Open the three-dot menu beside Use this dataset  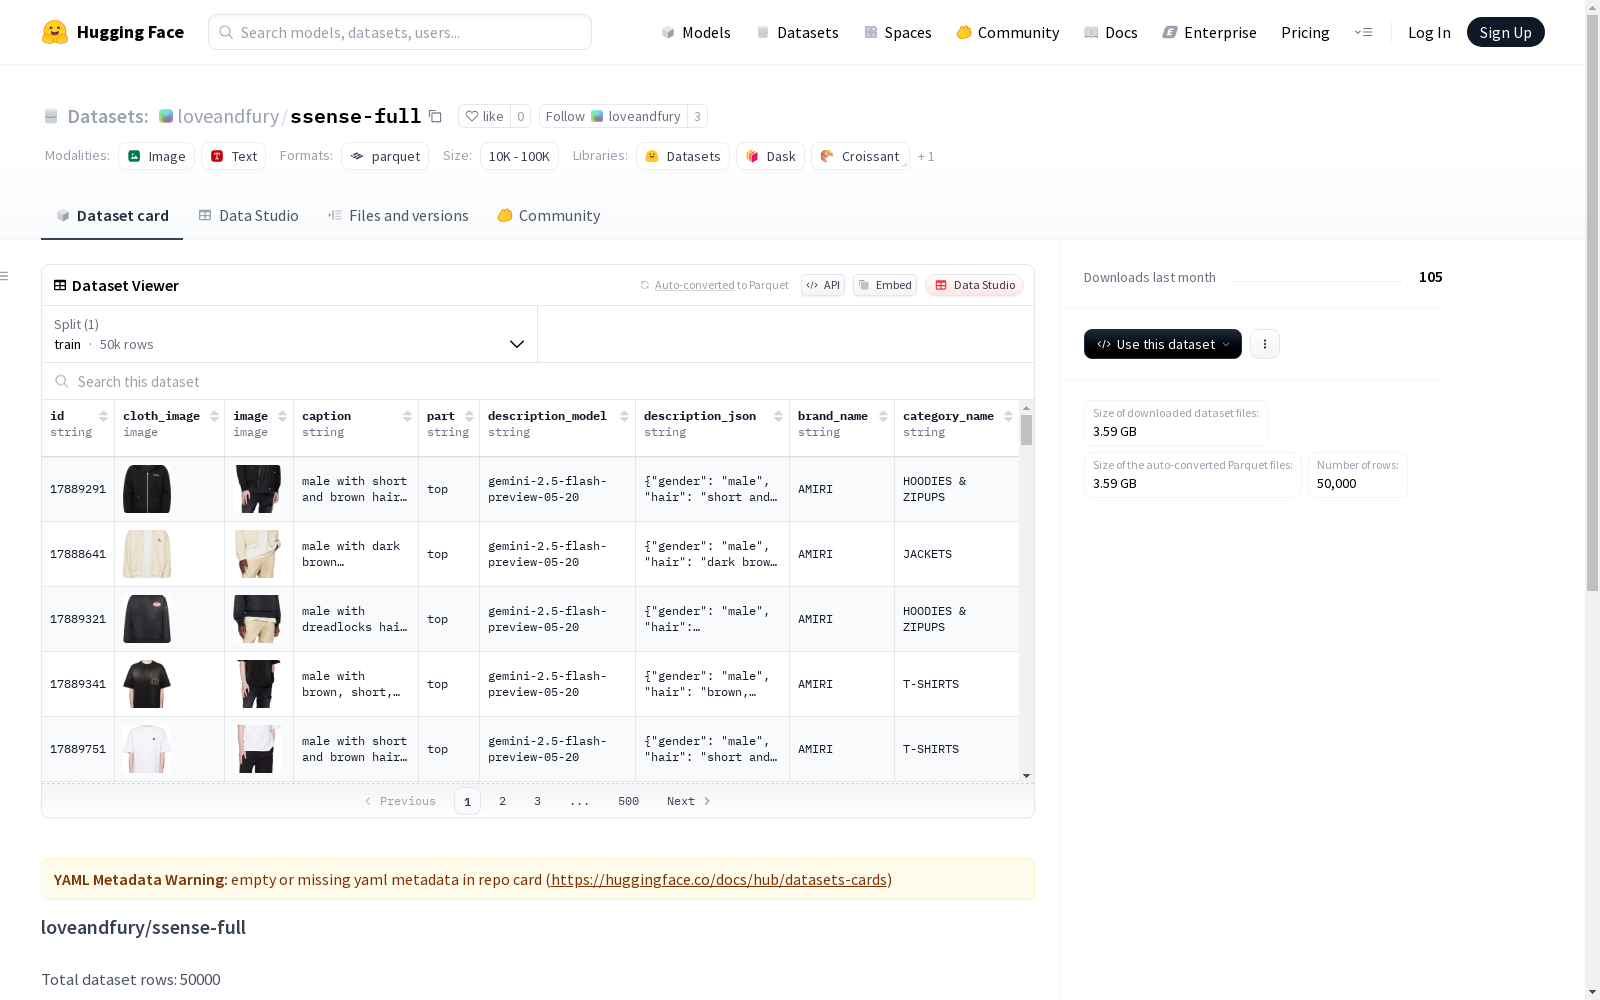(x=1265, y=344)
